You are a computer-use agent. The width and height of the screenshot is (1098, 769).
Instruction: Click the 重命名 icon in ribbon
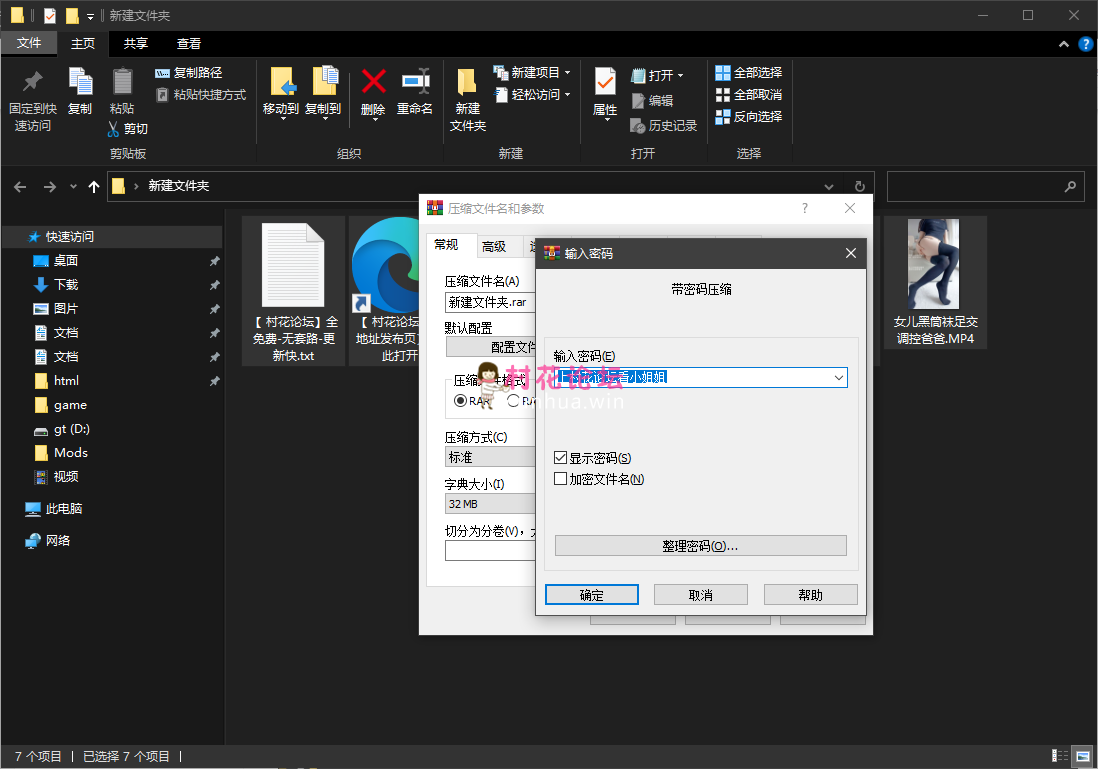(414, 82)
